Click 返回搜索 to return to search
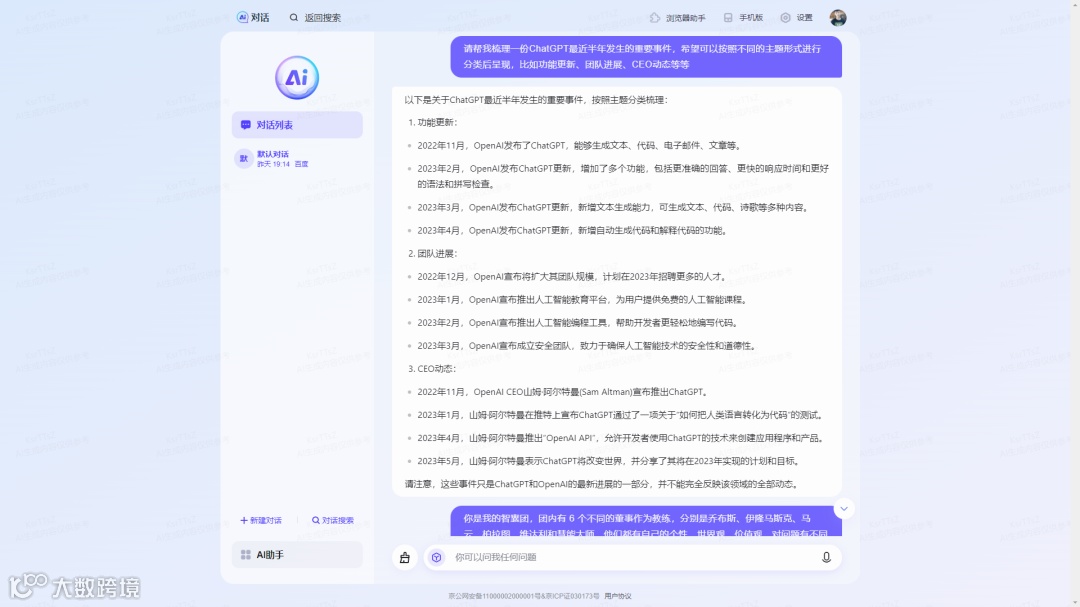The height and width of the screenshot is (607, 1080). (x=315, y=17)
